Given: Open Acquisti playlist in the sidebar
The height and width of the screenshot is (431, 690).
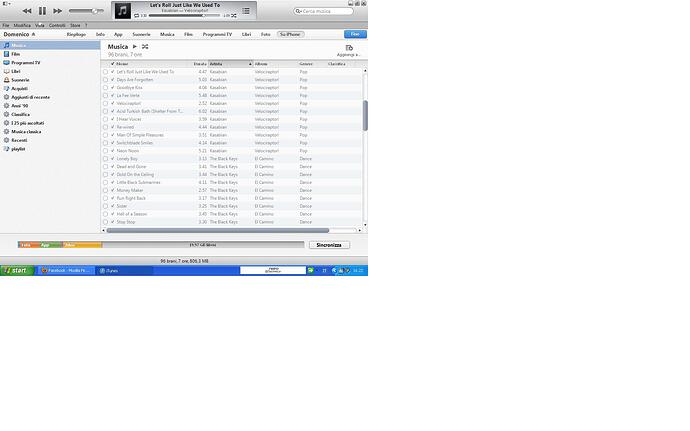Looking at the screenshot, I should click(50, 88).
